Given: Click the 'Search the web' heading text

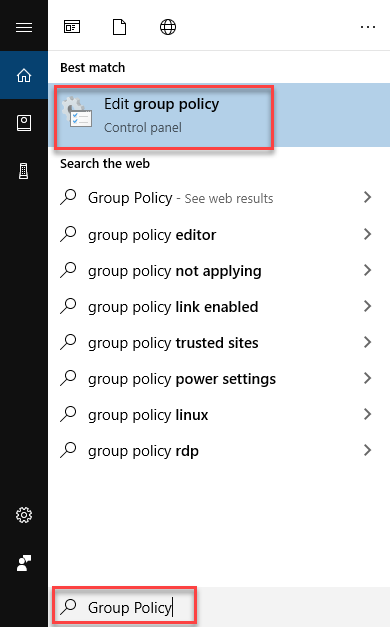Looking at the screenshot, I should (105, 164).
